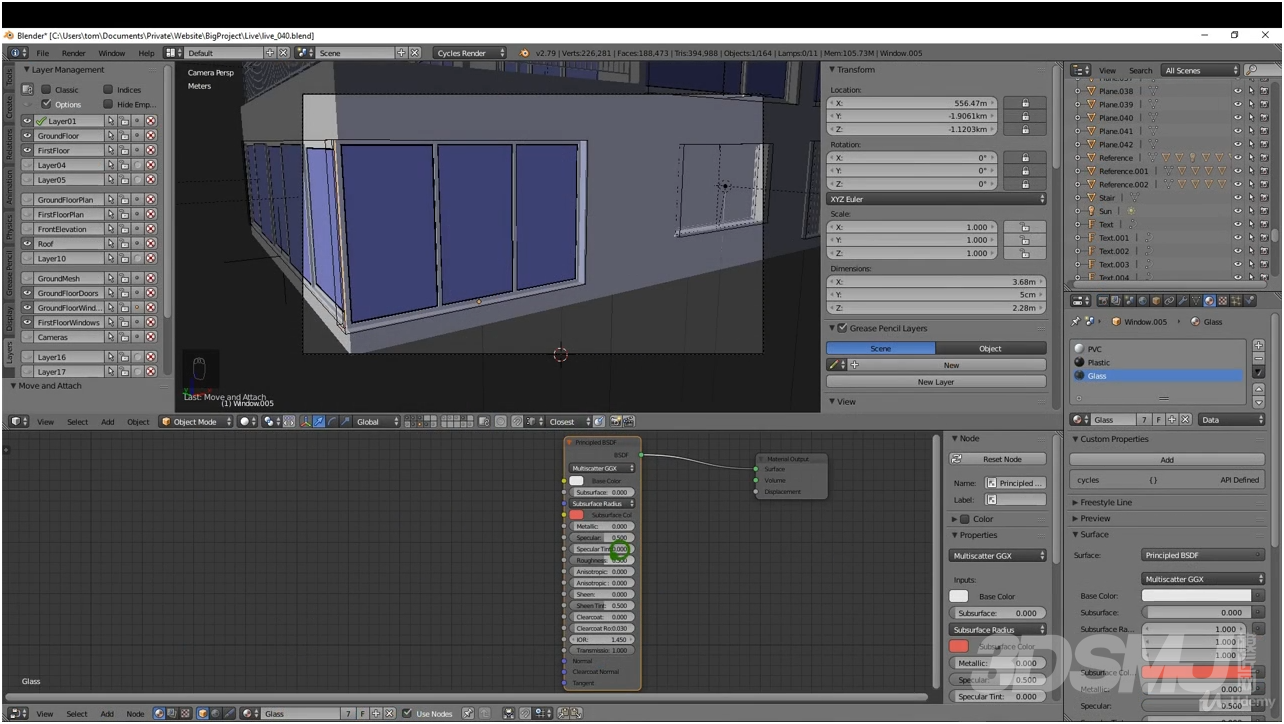
Task: Add a new screen layout with the plus icon
Action: [x=270, y=53]
